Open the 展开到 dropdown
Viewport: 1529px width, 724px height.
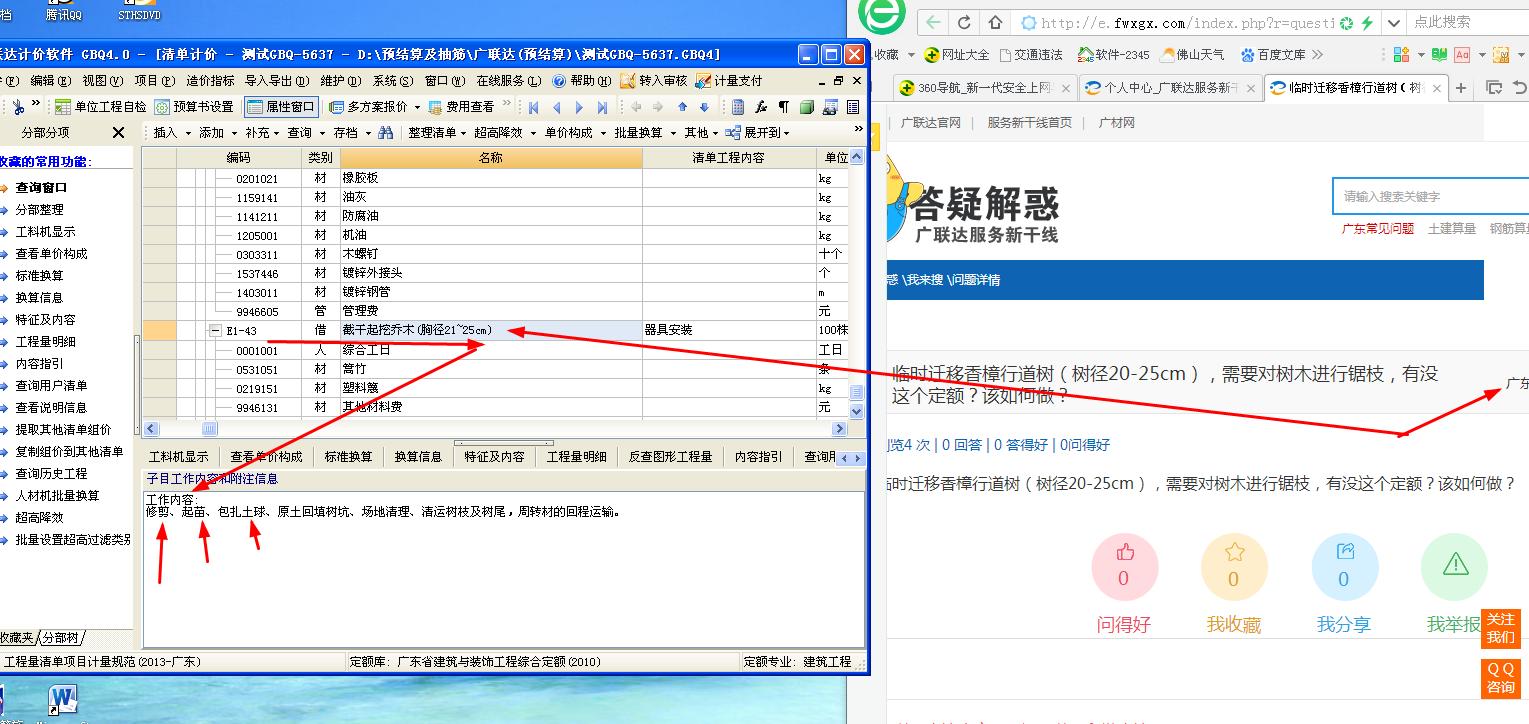tap(758, 132)
